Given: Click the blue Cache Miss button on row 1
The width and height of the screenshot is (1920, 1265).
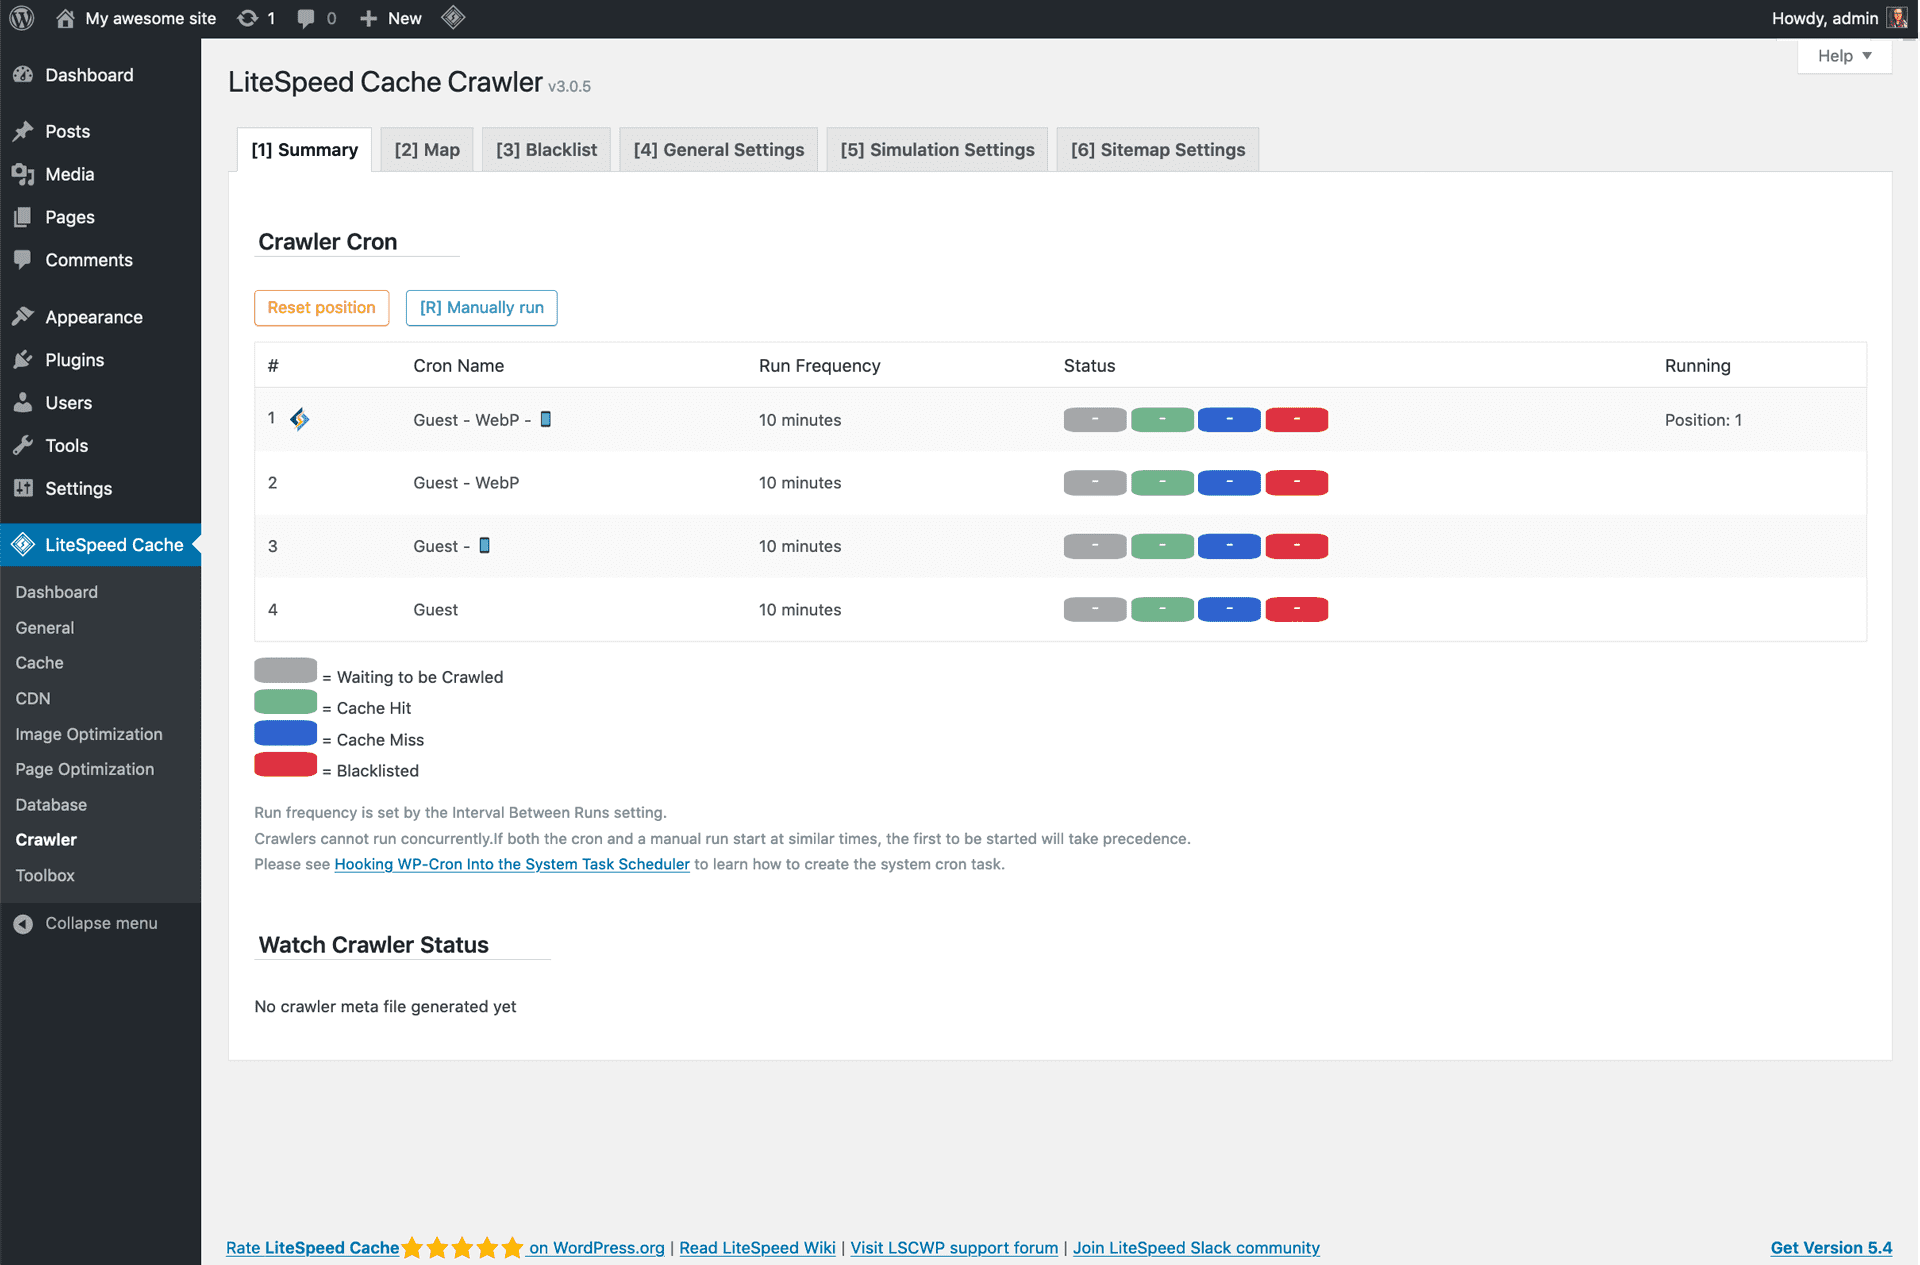Looking at the screenshot, I should click(1228, 419).
